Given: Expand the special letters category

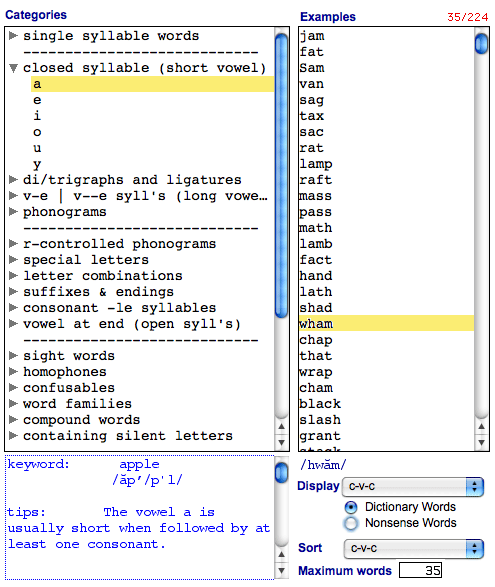Looking at the screenshot, I should coord(13,260).
